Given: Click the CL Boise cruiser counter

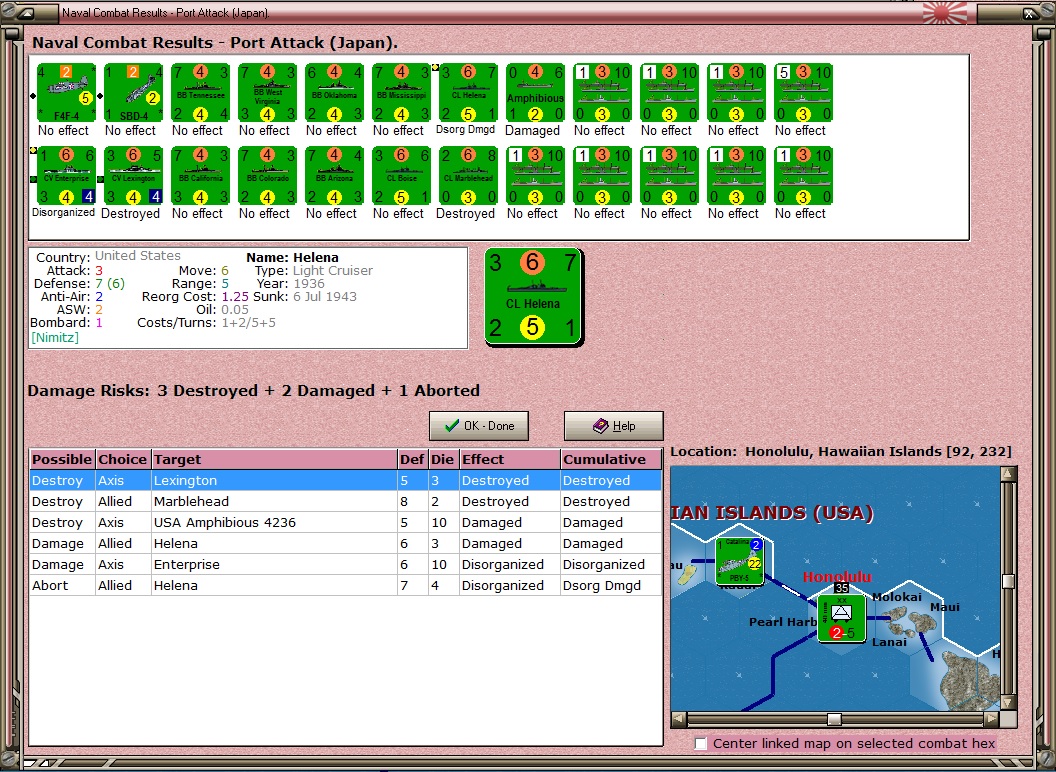Looking at the screenshot, I should [x=401, y=175].
